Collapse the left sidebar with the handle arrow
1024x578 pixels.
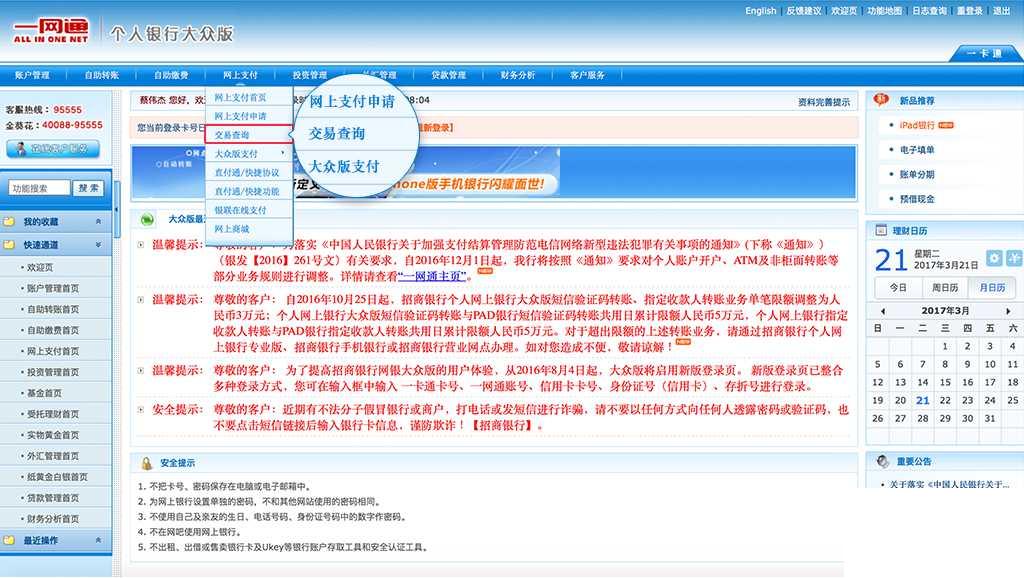tap(117, 210)
